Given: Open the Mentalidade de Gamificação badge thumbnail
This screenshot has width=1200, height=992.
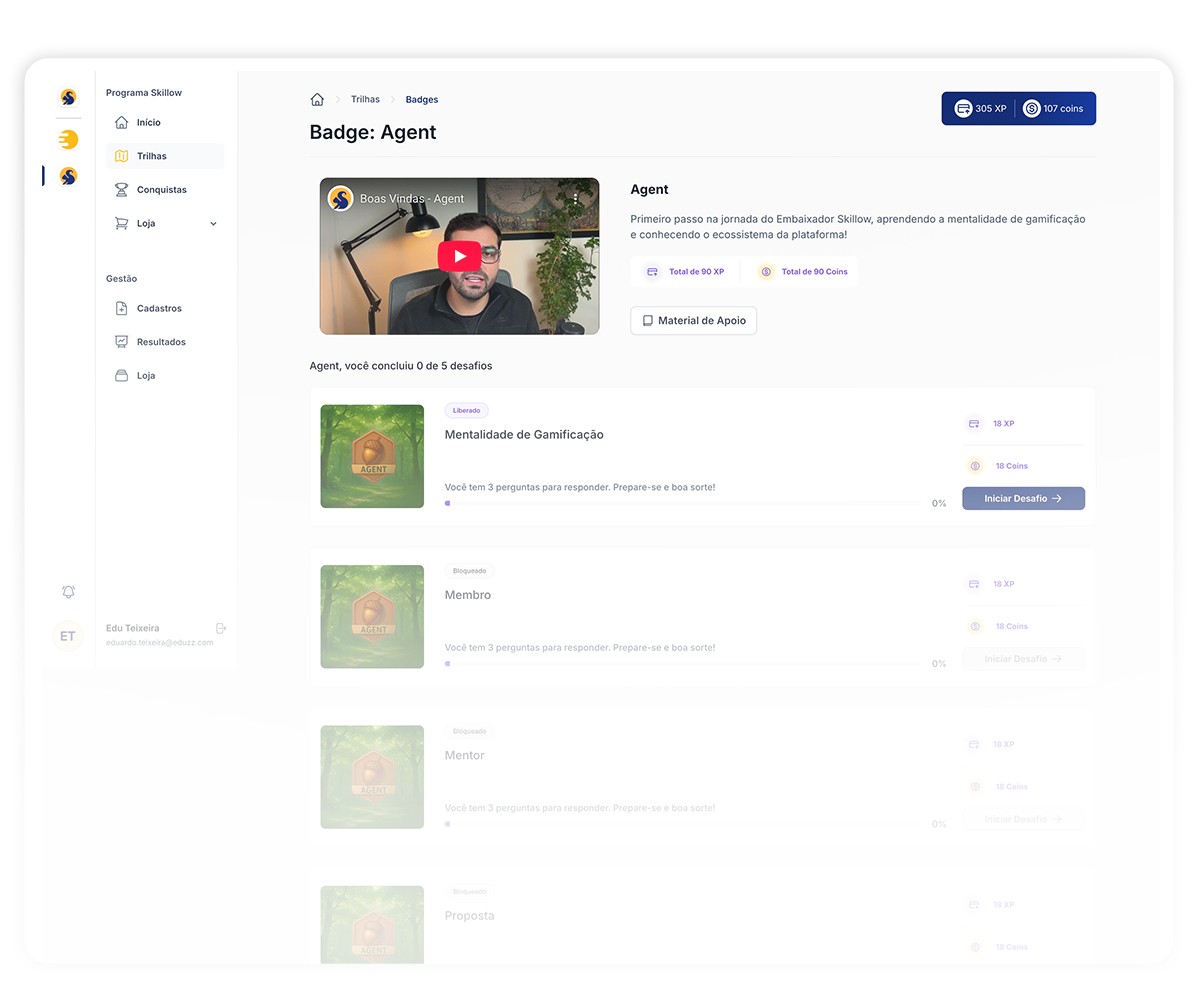Looking at the screenshot, I should pyautogui.click(x=372, y=456).
